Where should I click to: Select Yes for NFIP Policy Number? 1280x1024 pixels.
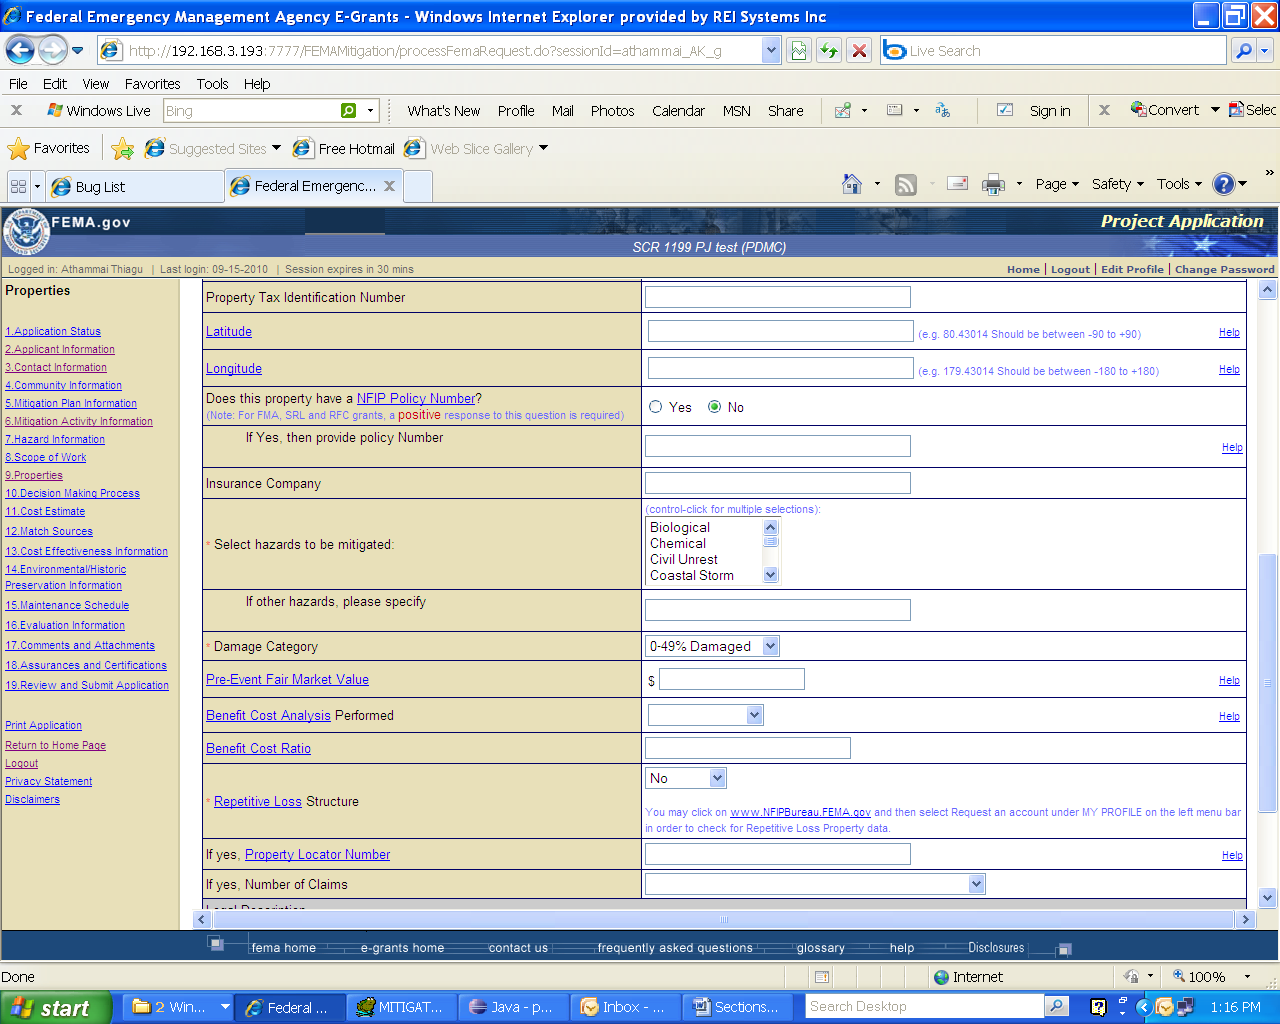pos(656,407)
